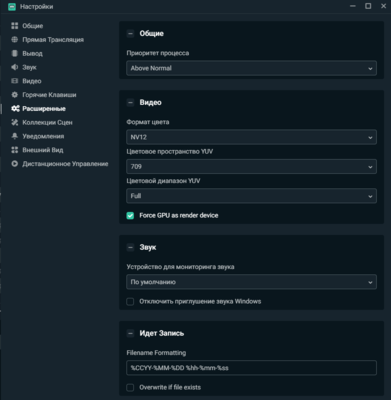Click the Вывод sidebar icon
This screenshot has width=391, height=400.
[15, 53]
